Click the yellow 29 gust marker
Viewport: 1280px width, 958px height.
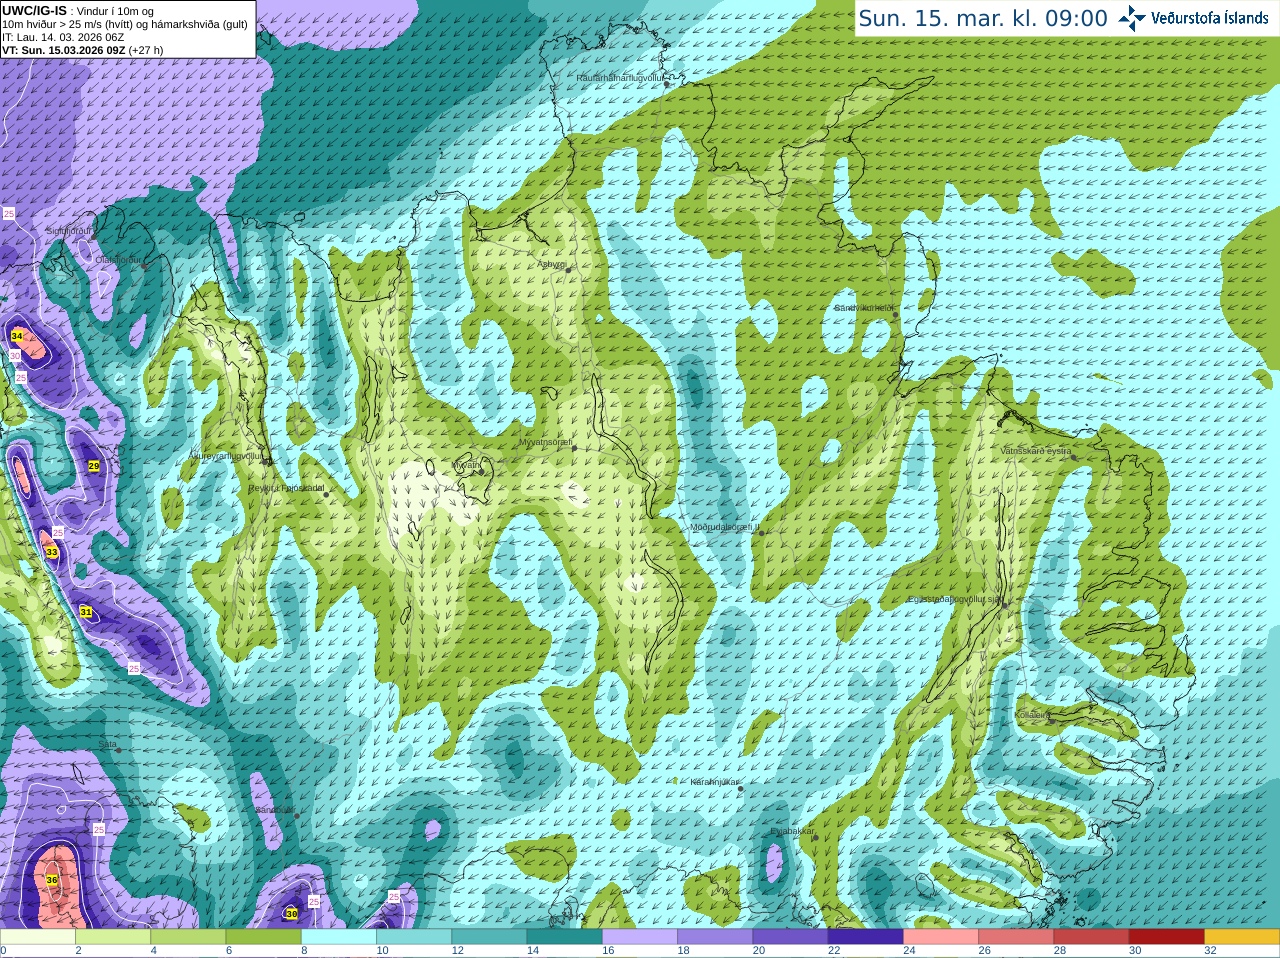coord(94,466)
